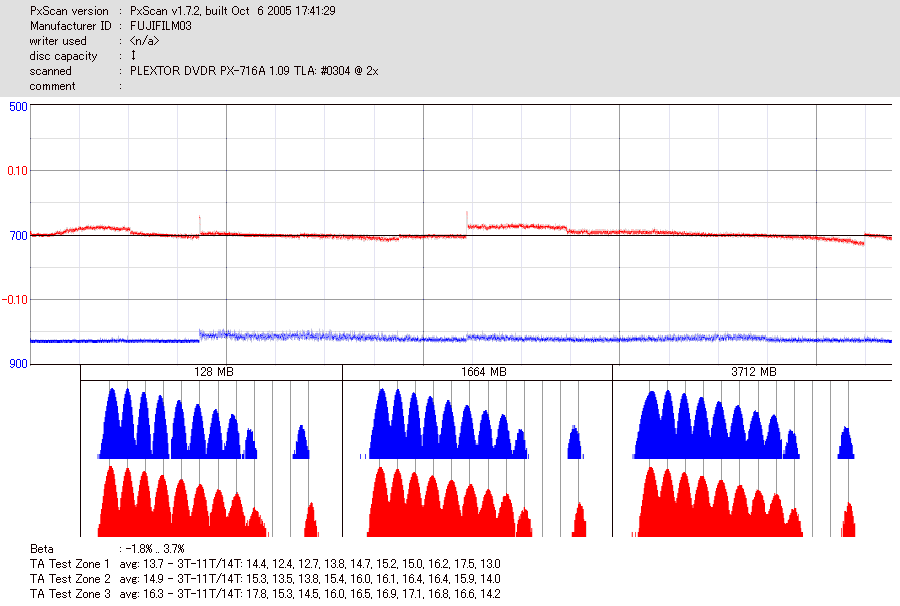Click the Zone 3 'avg: 16.3' values row
This screenshot has height=606, width=900.
(310, 594)
